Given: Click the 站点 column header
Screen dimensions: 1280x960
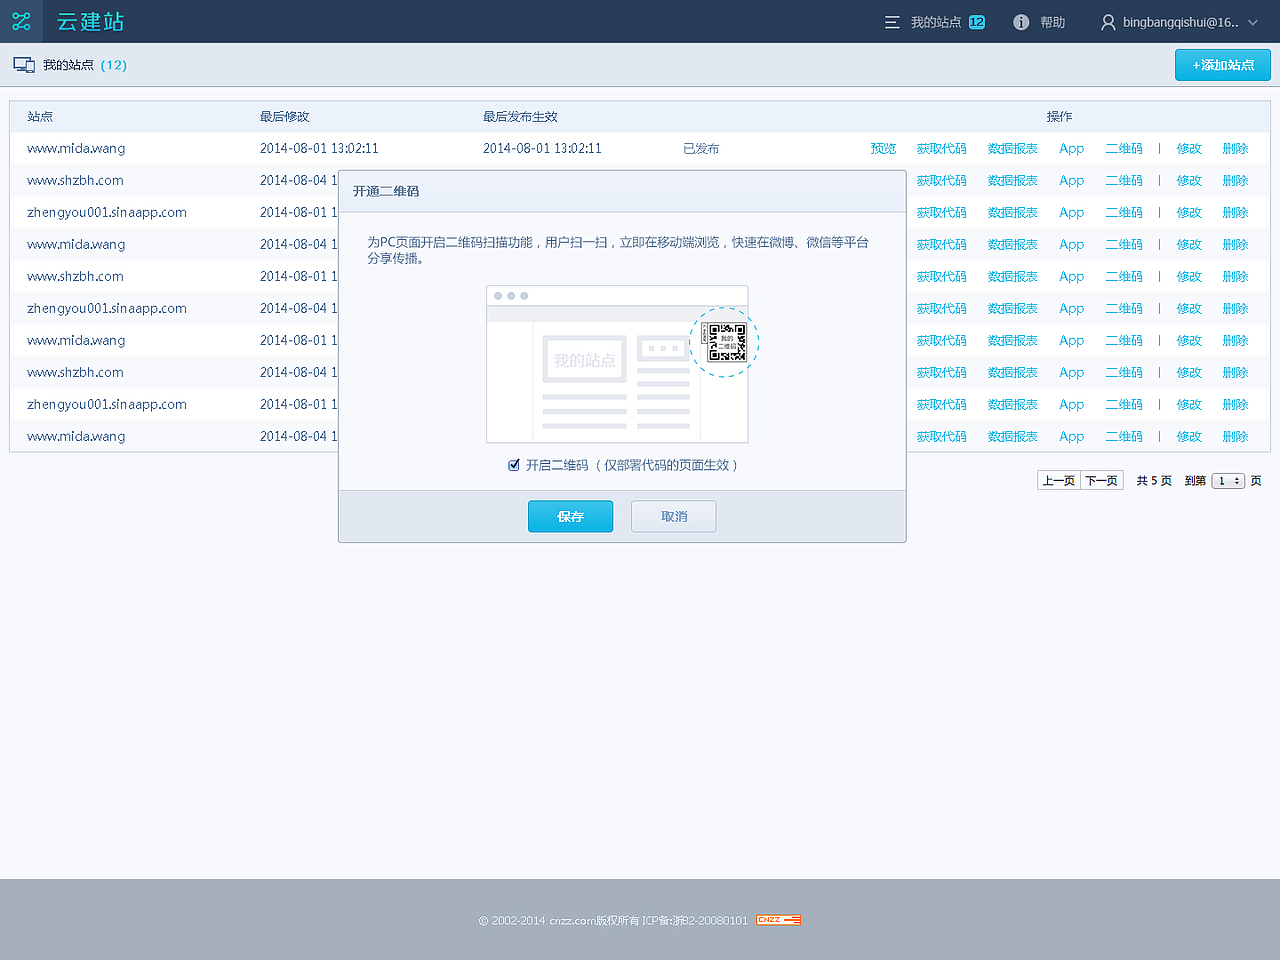Looking at the screenshot, I should pyautogui.click(x=40, y=117).
